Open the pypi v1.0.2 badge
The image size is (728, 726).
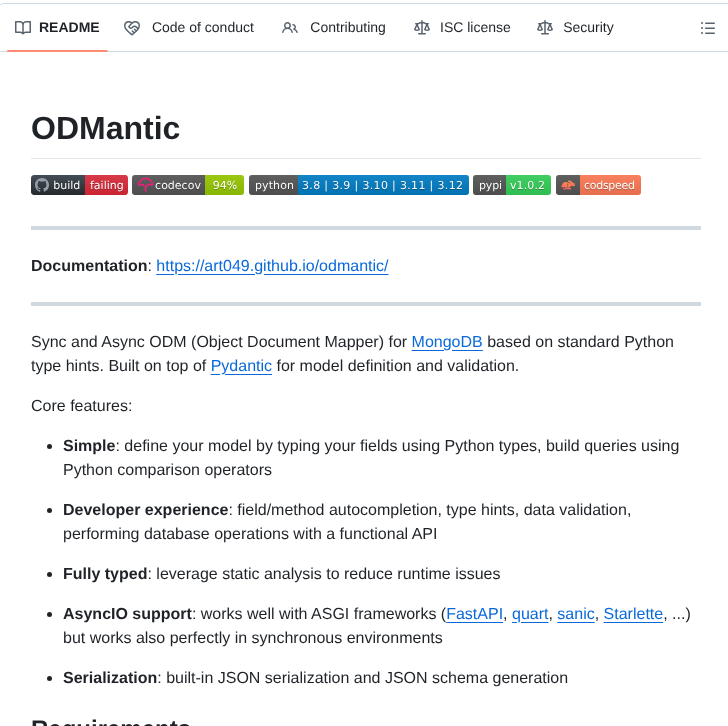(x=511, y=185)
